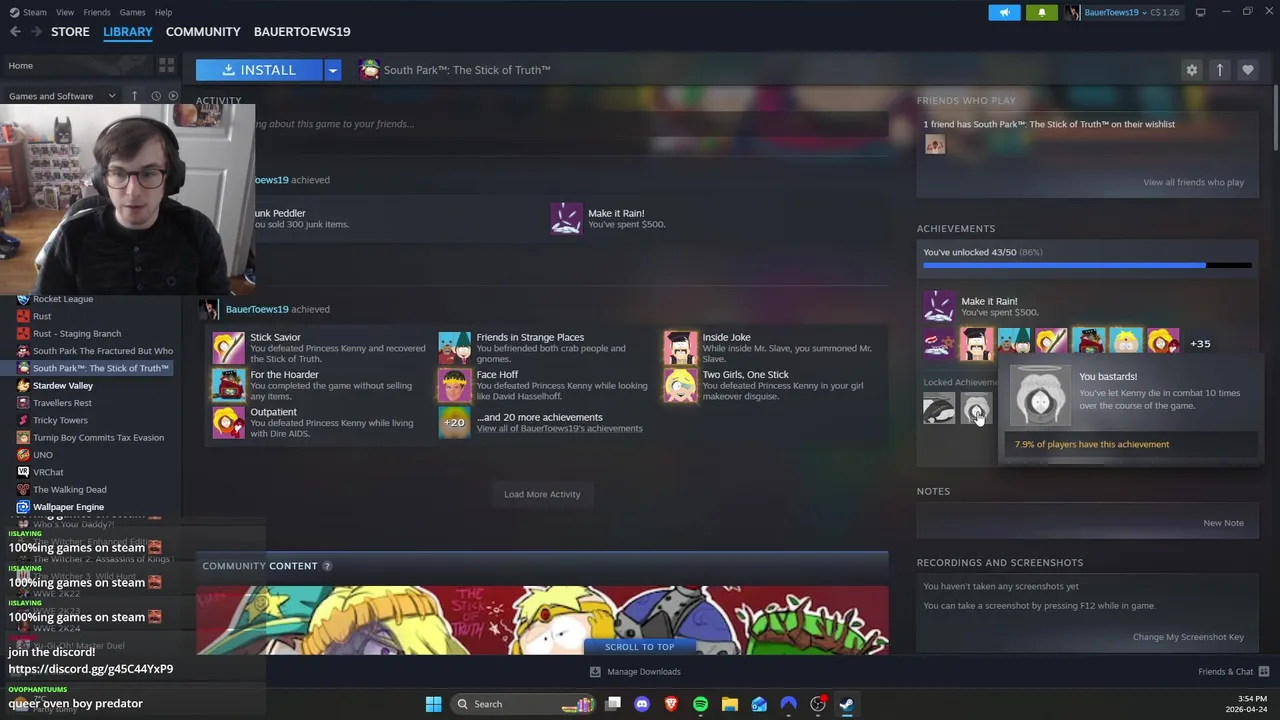The width and height of the screenshot is (1280, 720).
Task: Open the Face Hoff achievement icon
Action: coord(454,385)
